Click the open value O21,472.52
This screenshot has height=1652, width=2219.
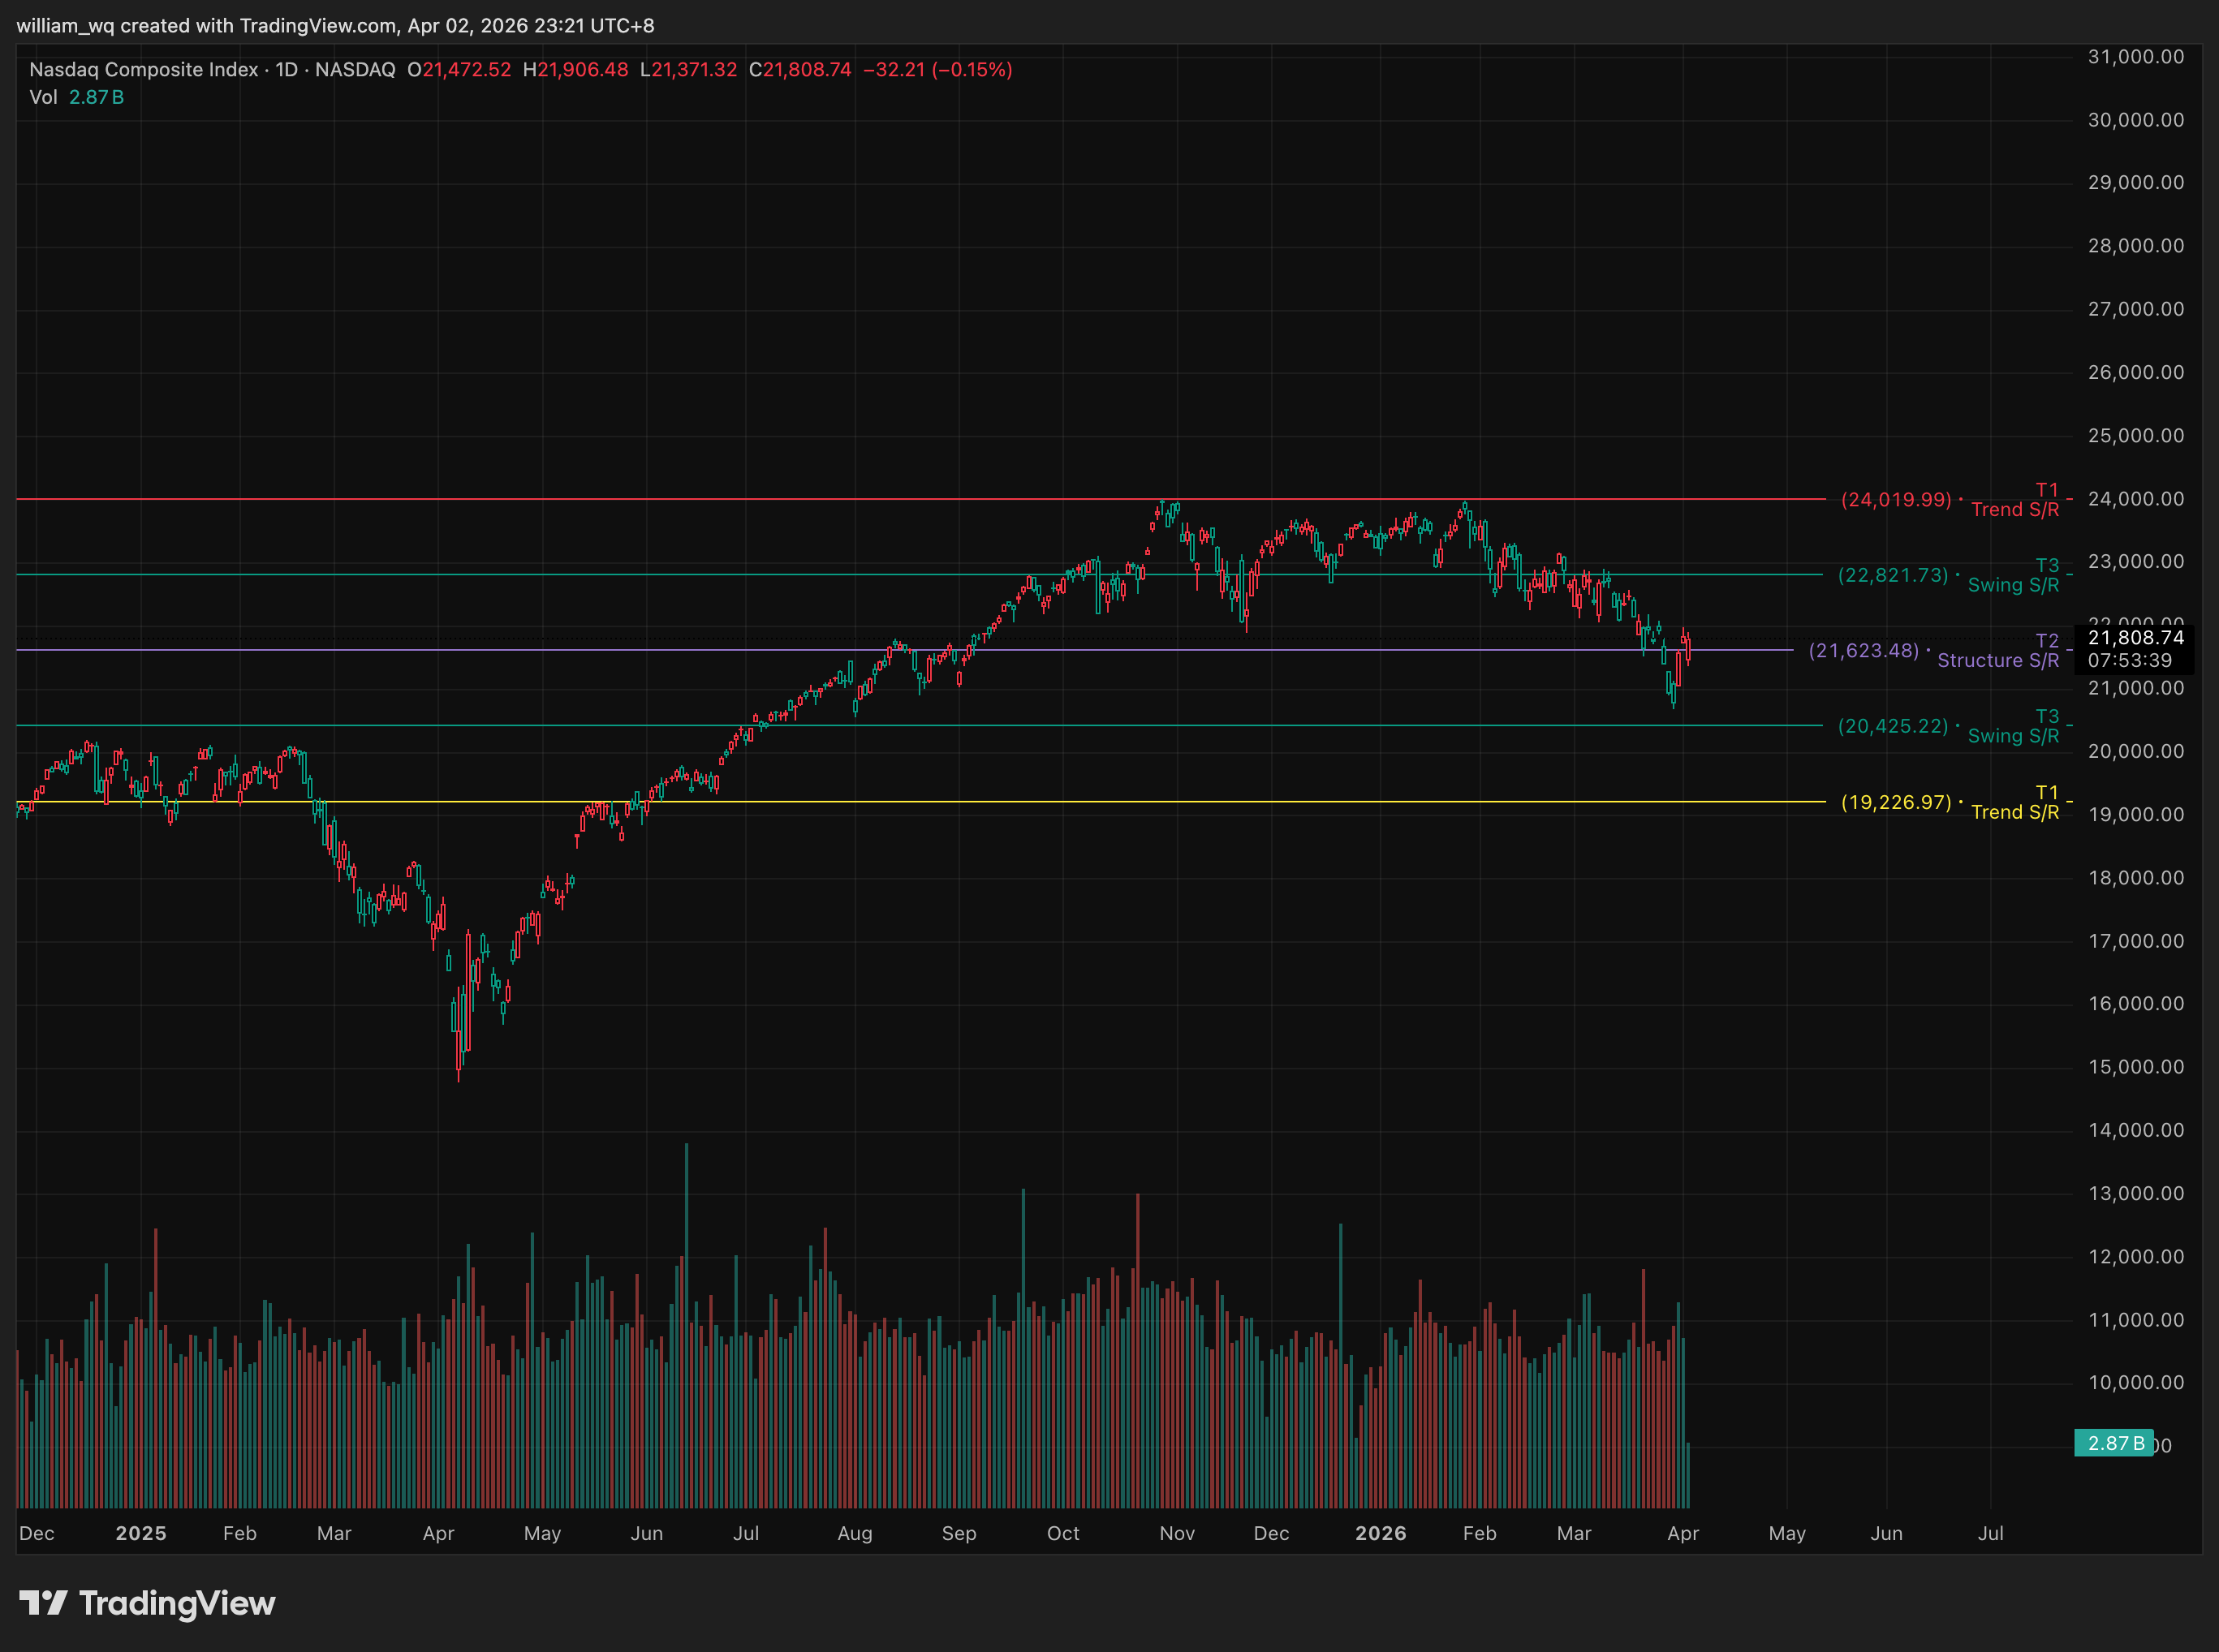[x=459, y=70]
